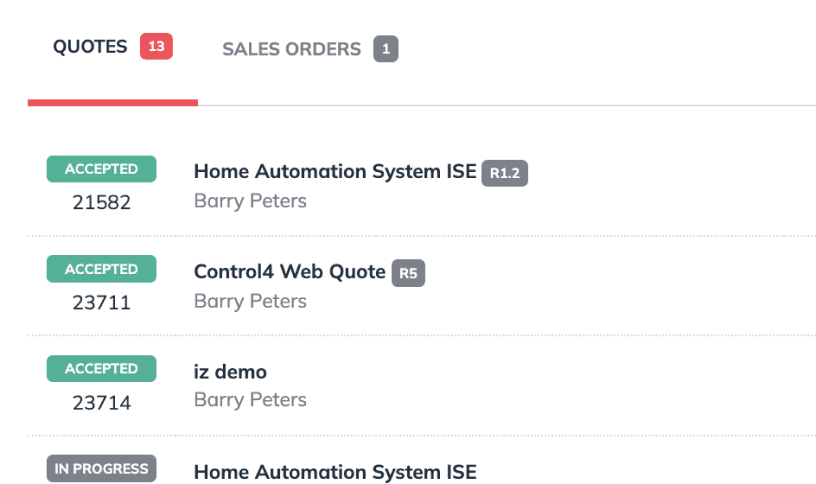Click the R5 revision badge

pos(408,273)
